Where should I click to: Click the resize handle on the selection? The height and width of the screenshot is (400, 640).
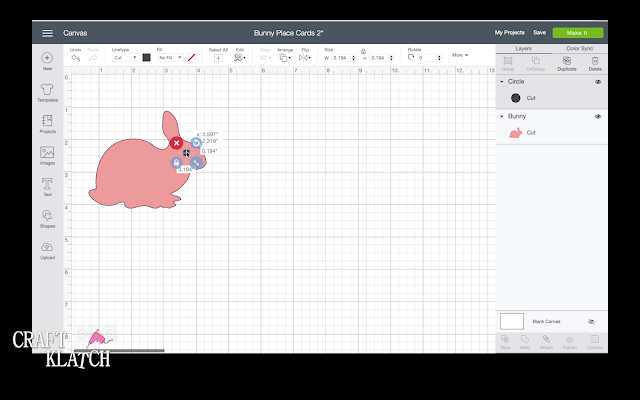196,163
